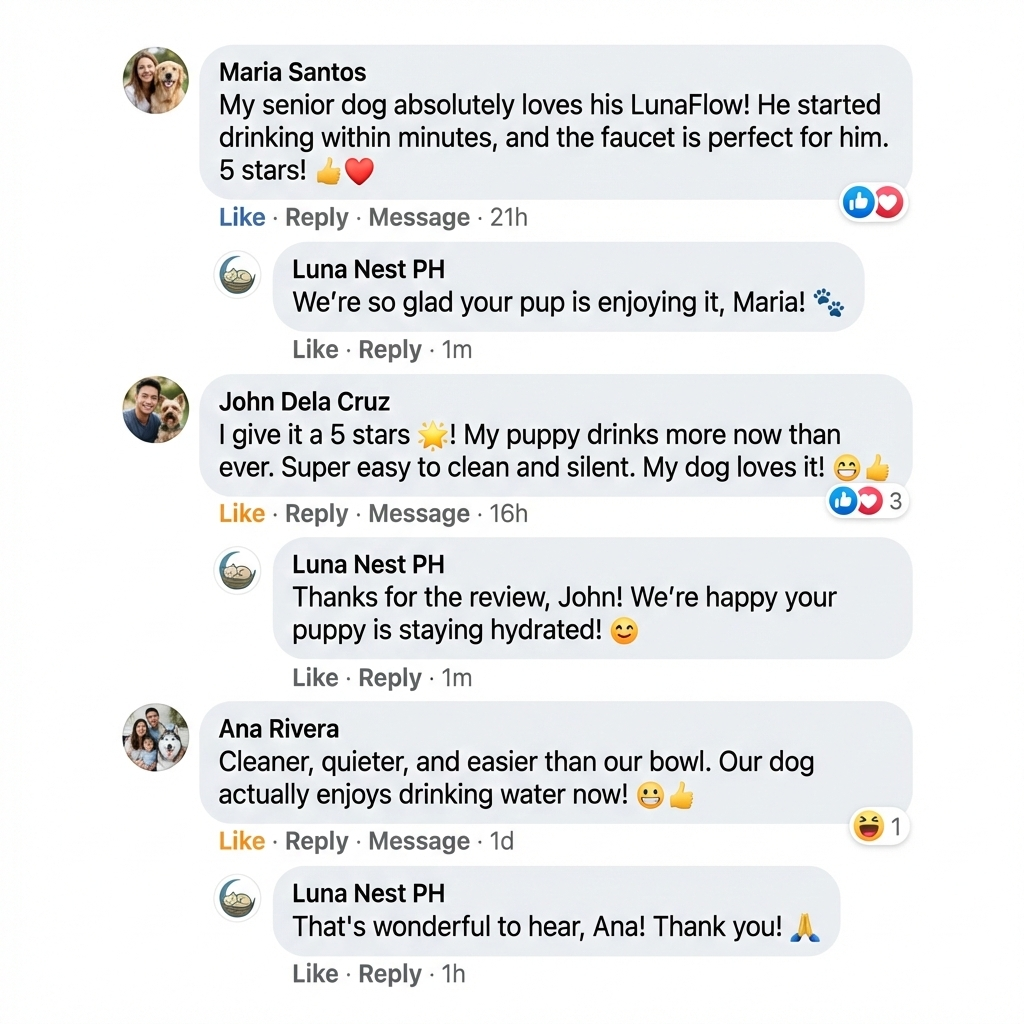
Task: Toggle Like on Ana Rivera's comment
Action: (x=242, y=842)
